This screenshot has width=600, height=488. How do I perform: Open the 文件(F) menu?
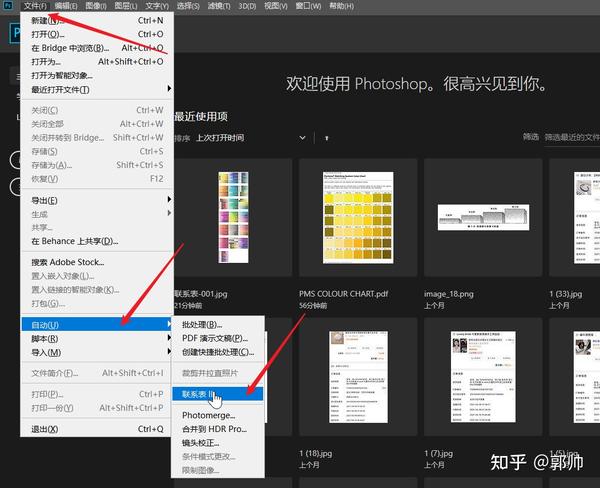click(35, 6)
